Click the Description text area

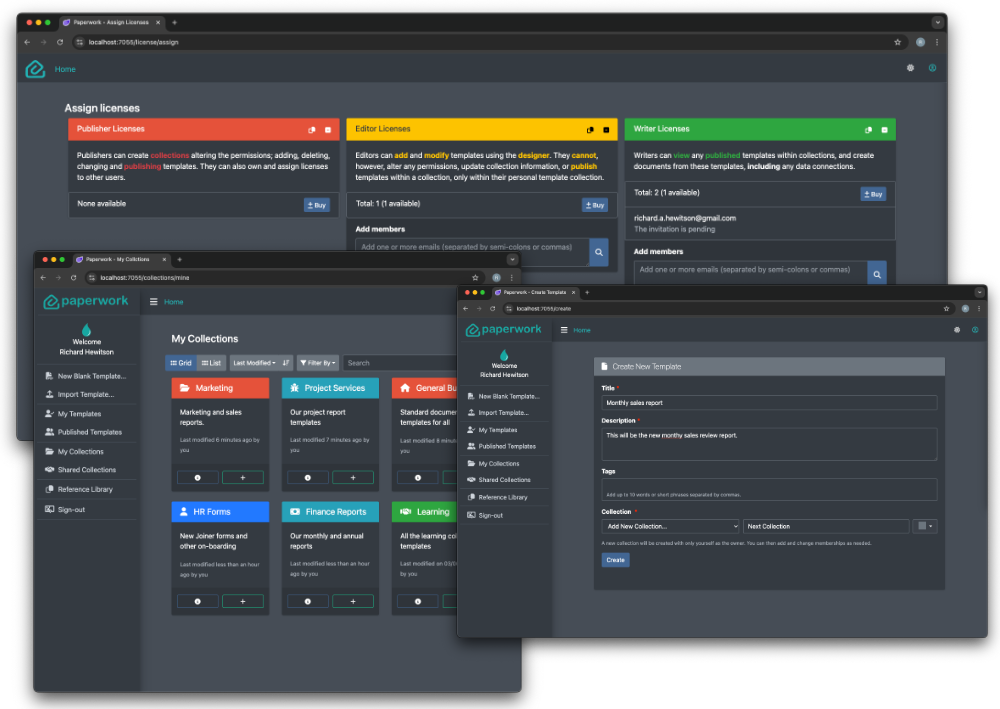click(x=769, y=444)
